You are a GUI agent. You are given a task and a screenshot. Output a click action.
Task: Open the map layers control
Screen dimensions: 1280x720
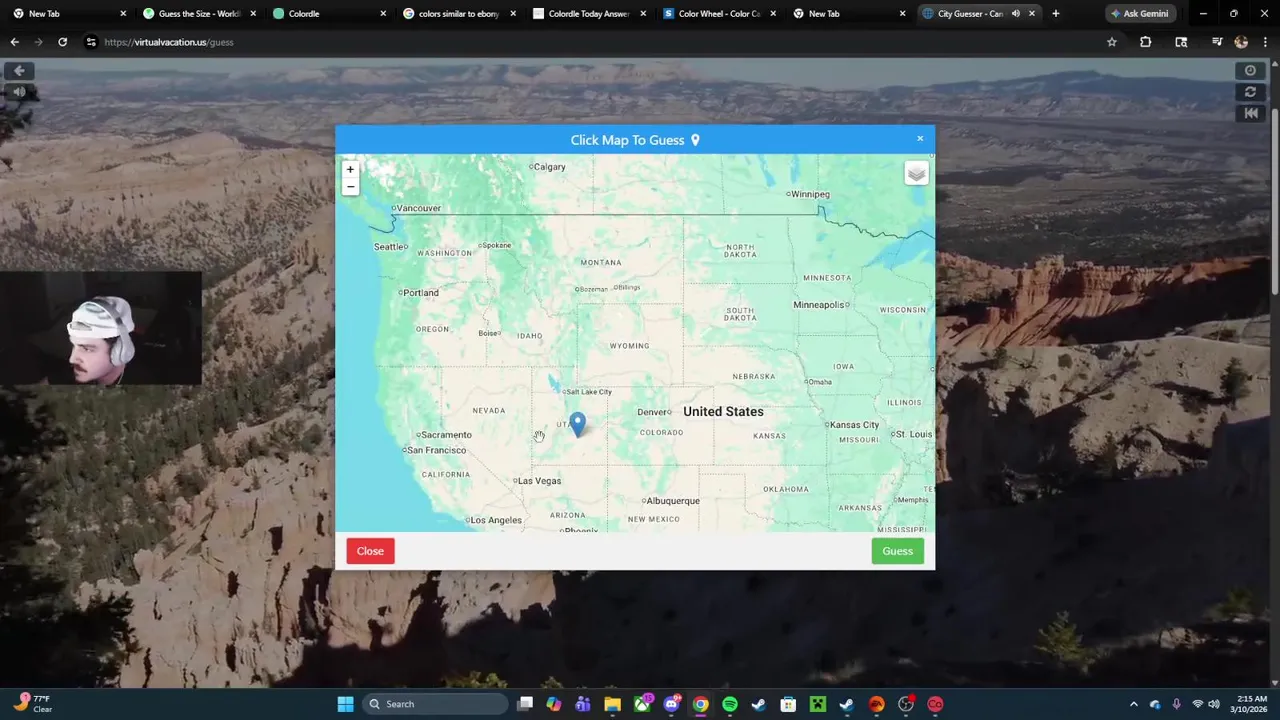(916, 174)
